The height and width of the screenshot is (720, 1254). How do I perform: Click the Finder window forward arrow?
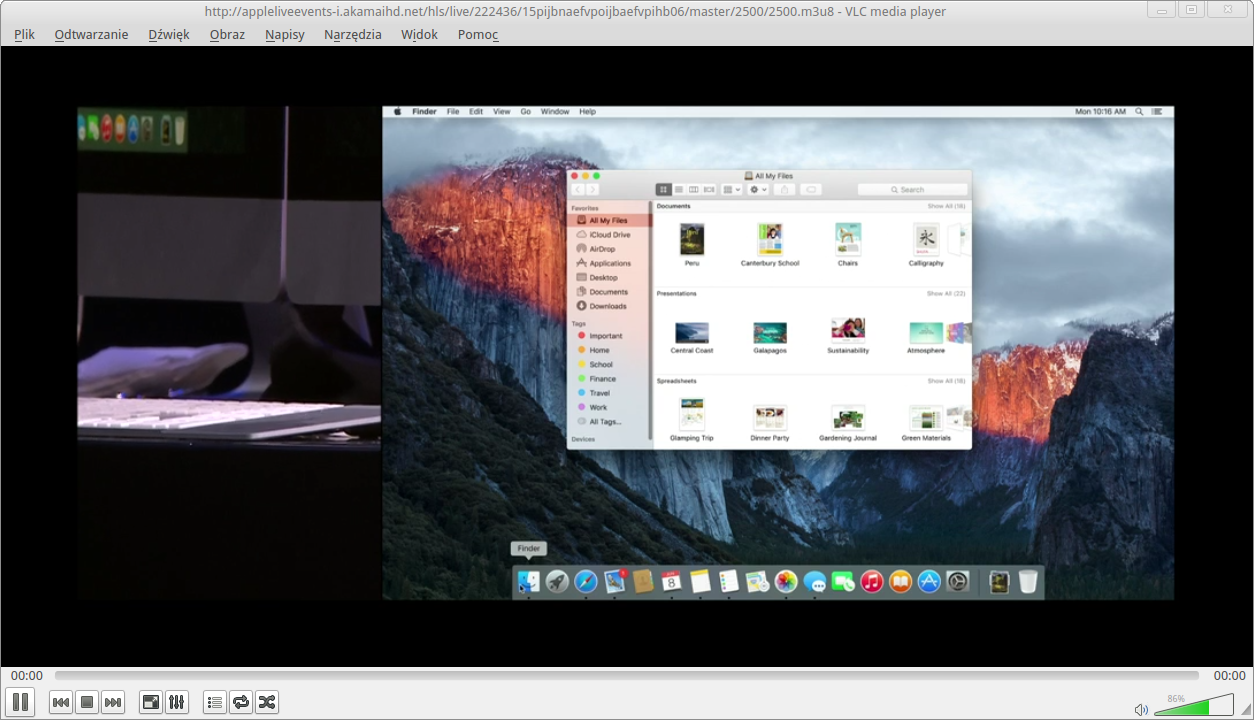pyautogui.click(x=592, y=189)
